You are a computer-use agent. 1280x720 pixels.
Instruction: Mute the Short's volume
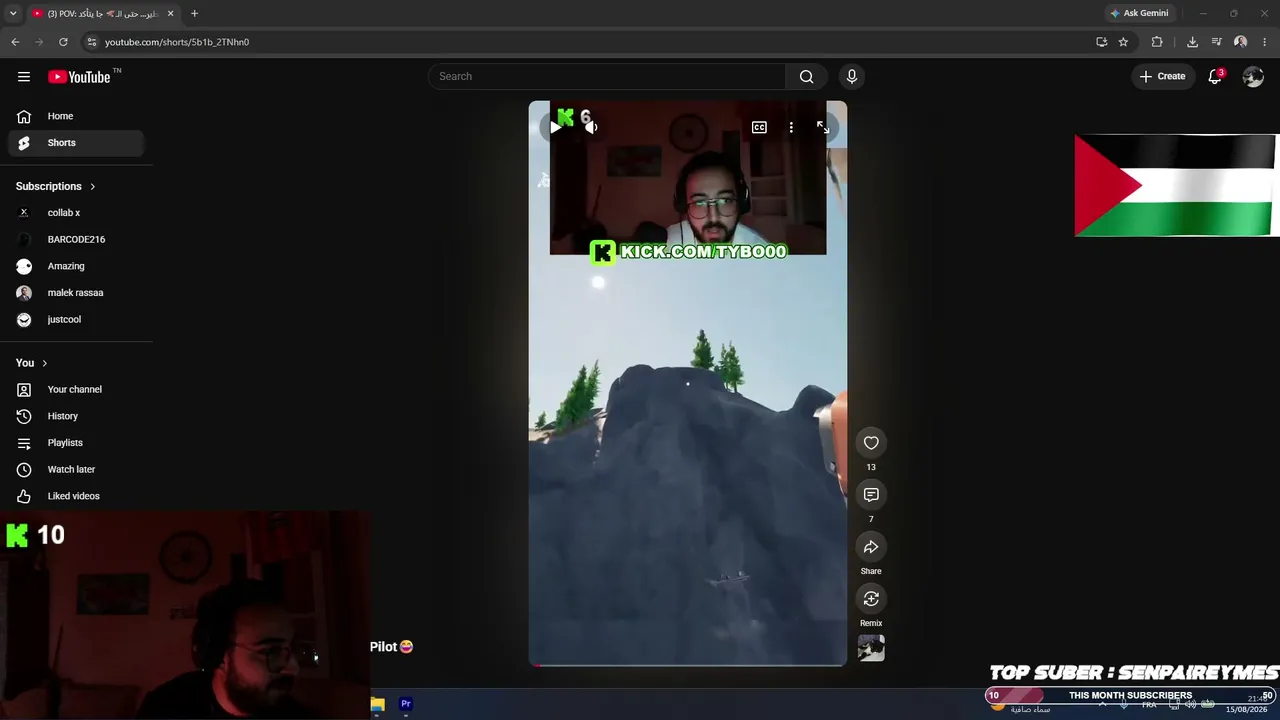tap(591, 128)
